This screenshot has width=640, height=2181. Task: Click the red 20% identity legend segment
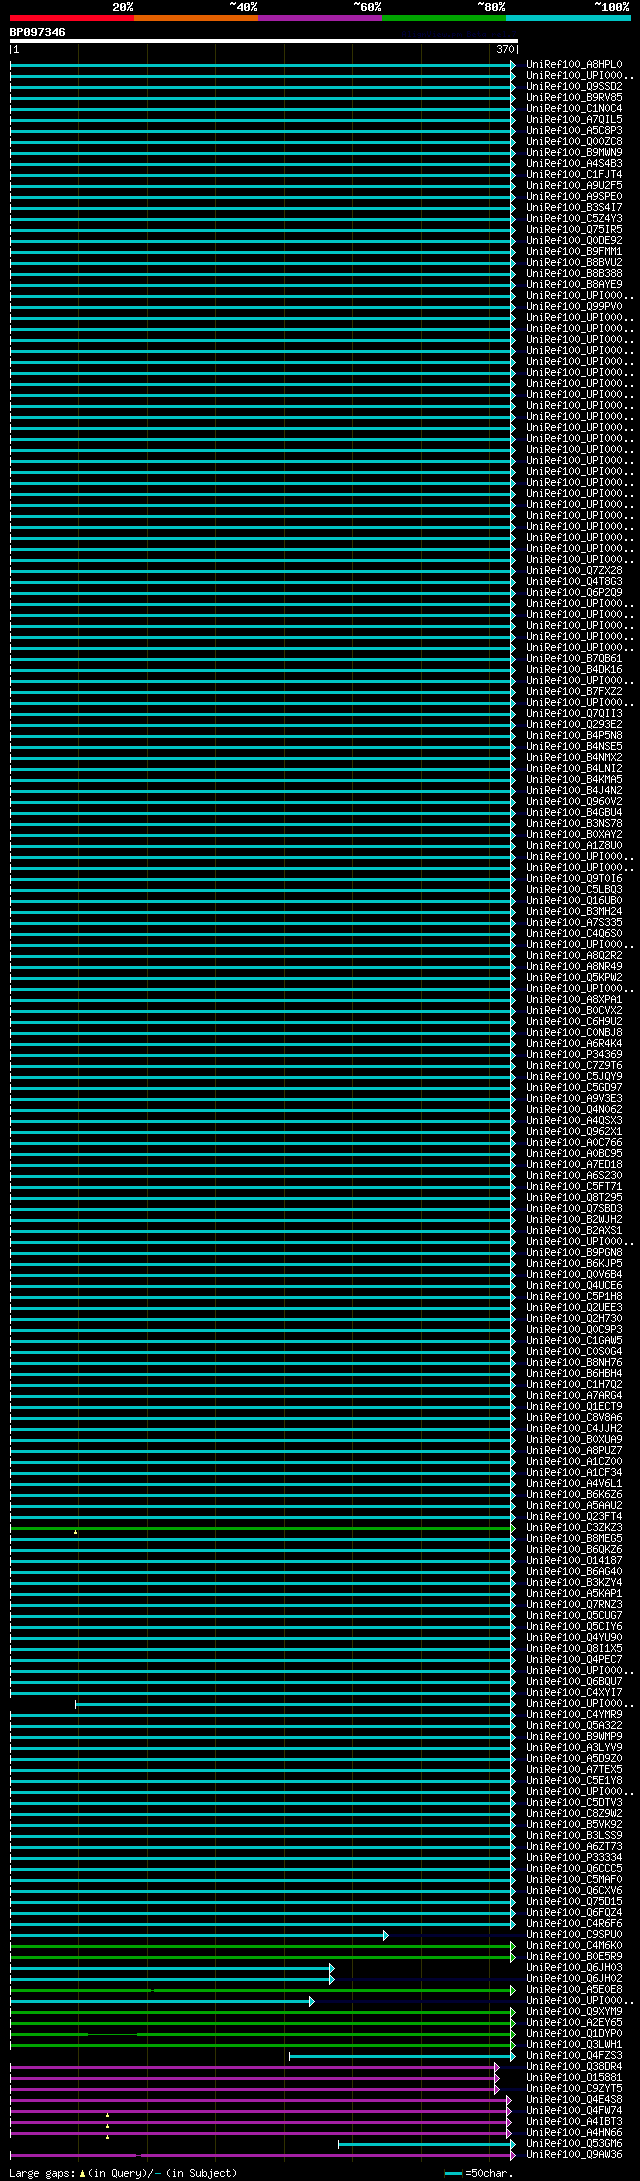point(72,18)
